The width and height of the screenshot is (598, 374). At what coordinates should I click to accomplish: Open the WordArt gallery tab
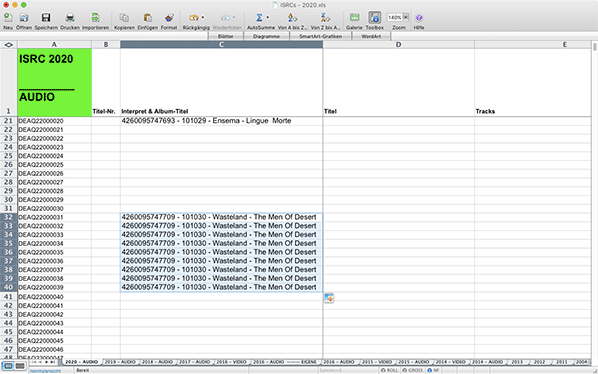point(371,36)
